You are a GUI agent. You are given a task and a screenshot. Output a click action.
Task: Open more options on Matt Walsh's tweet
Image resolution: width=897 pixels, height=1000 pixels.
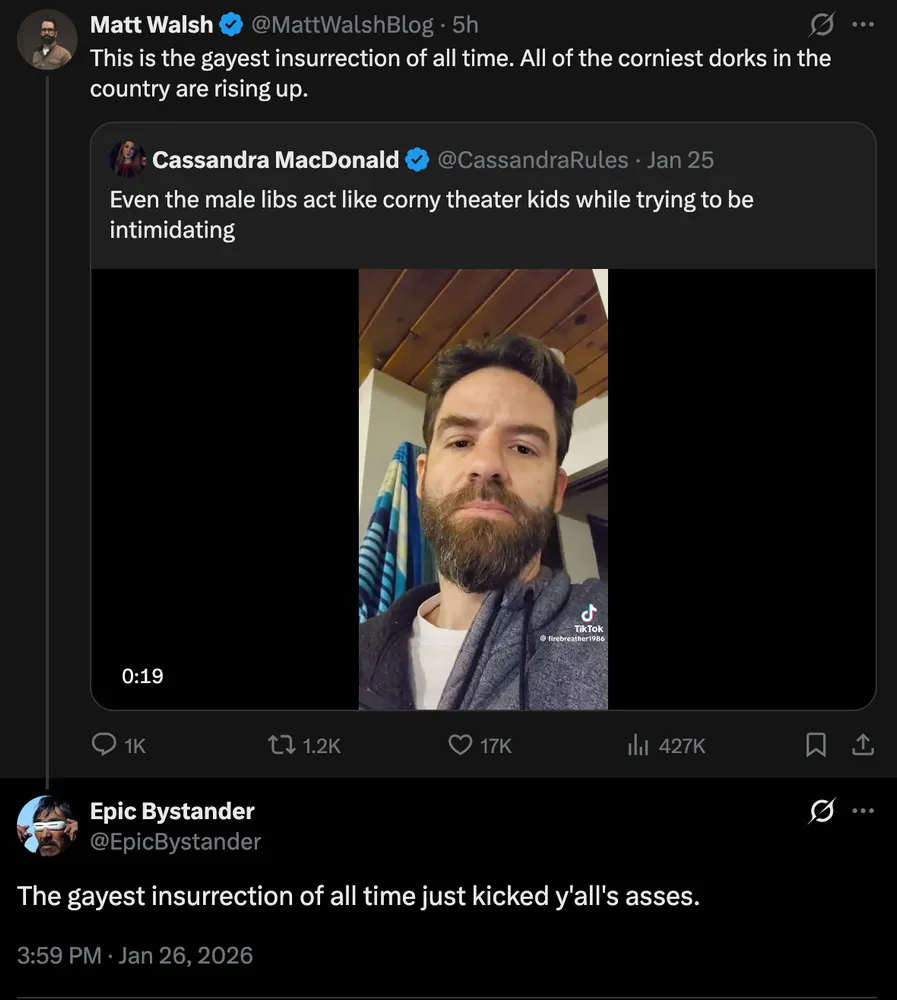(x=862, y=24)
